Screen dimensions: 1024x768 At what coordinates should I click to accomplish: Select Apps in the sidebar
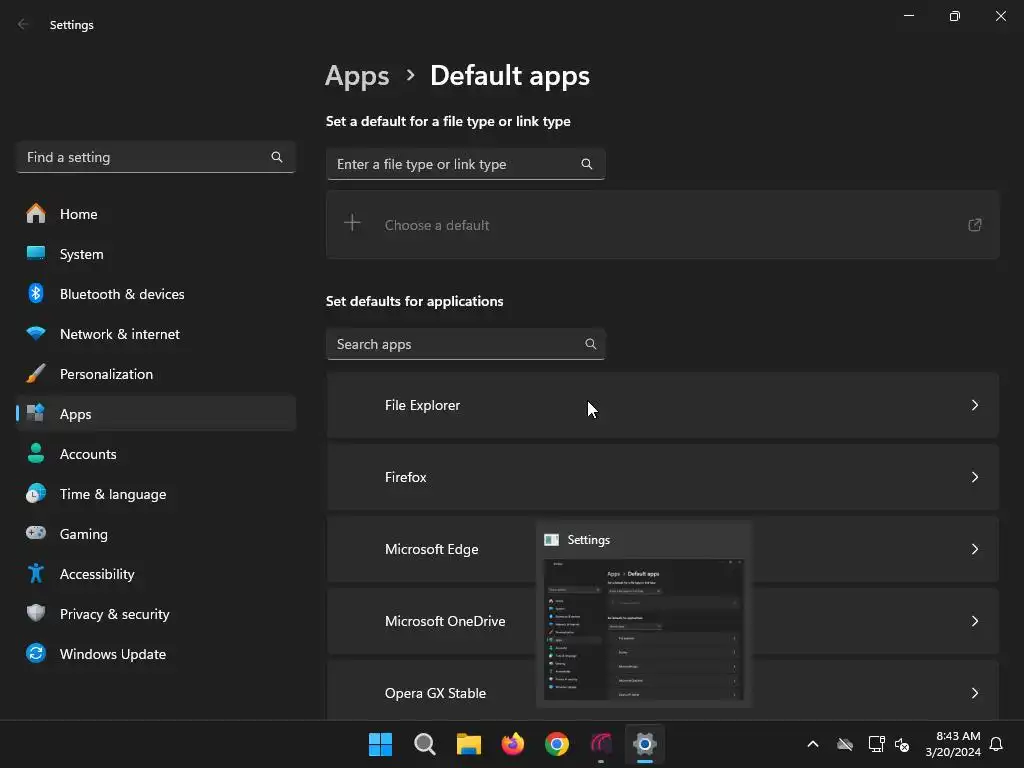tap(155, 414)
